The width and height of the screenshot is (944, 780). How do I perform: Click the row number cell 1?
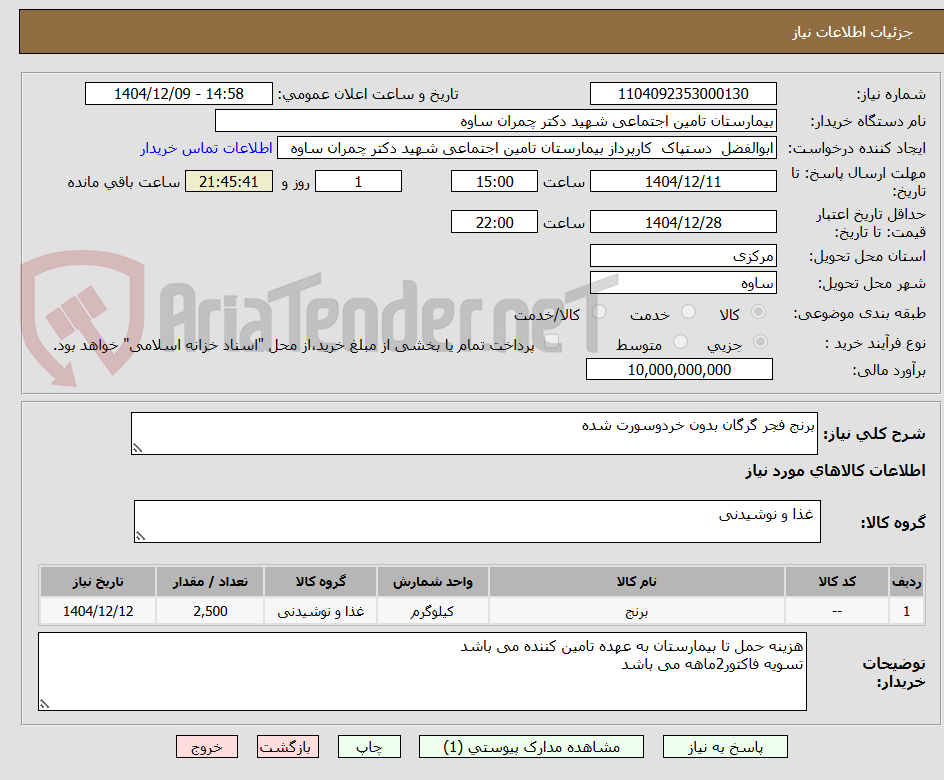point(906,611)
